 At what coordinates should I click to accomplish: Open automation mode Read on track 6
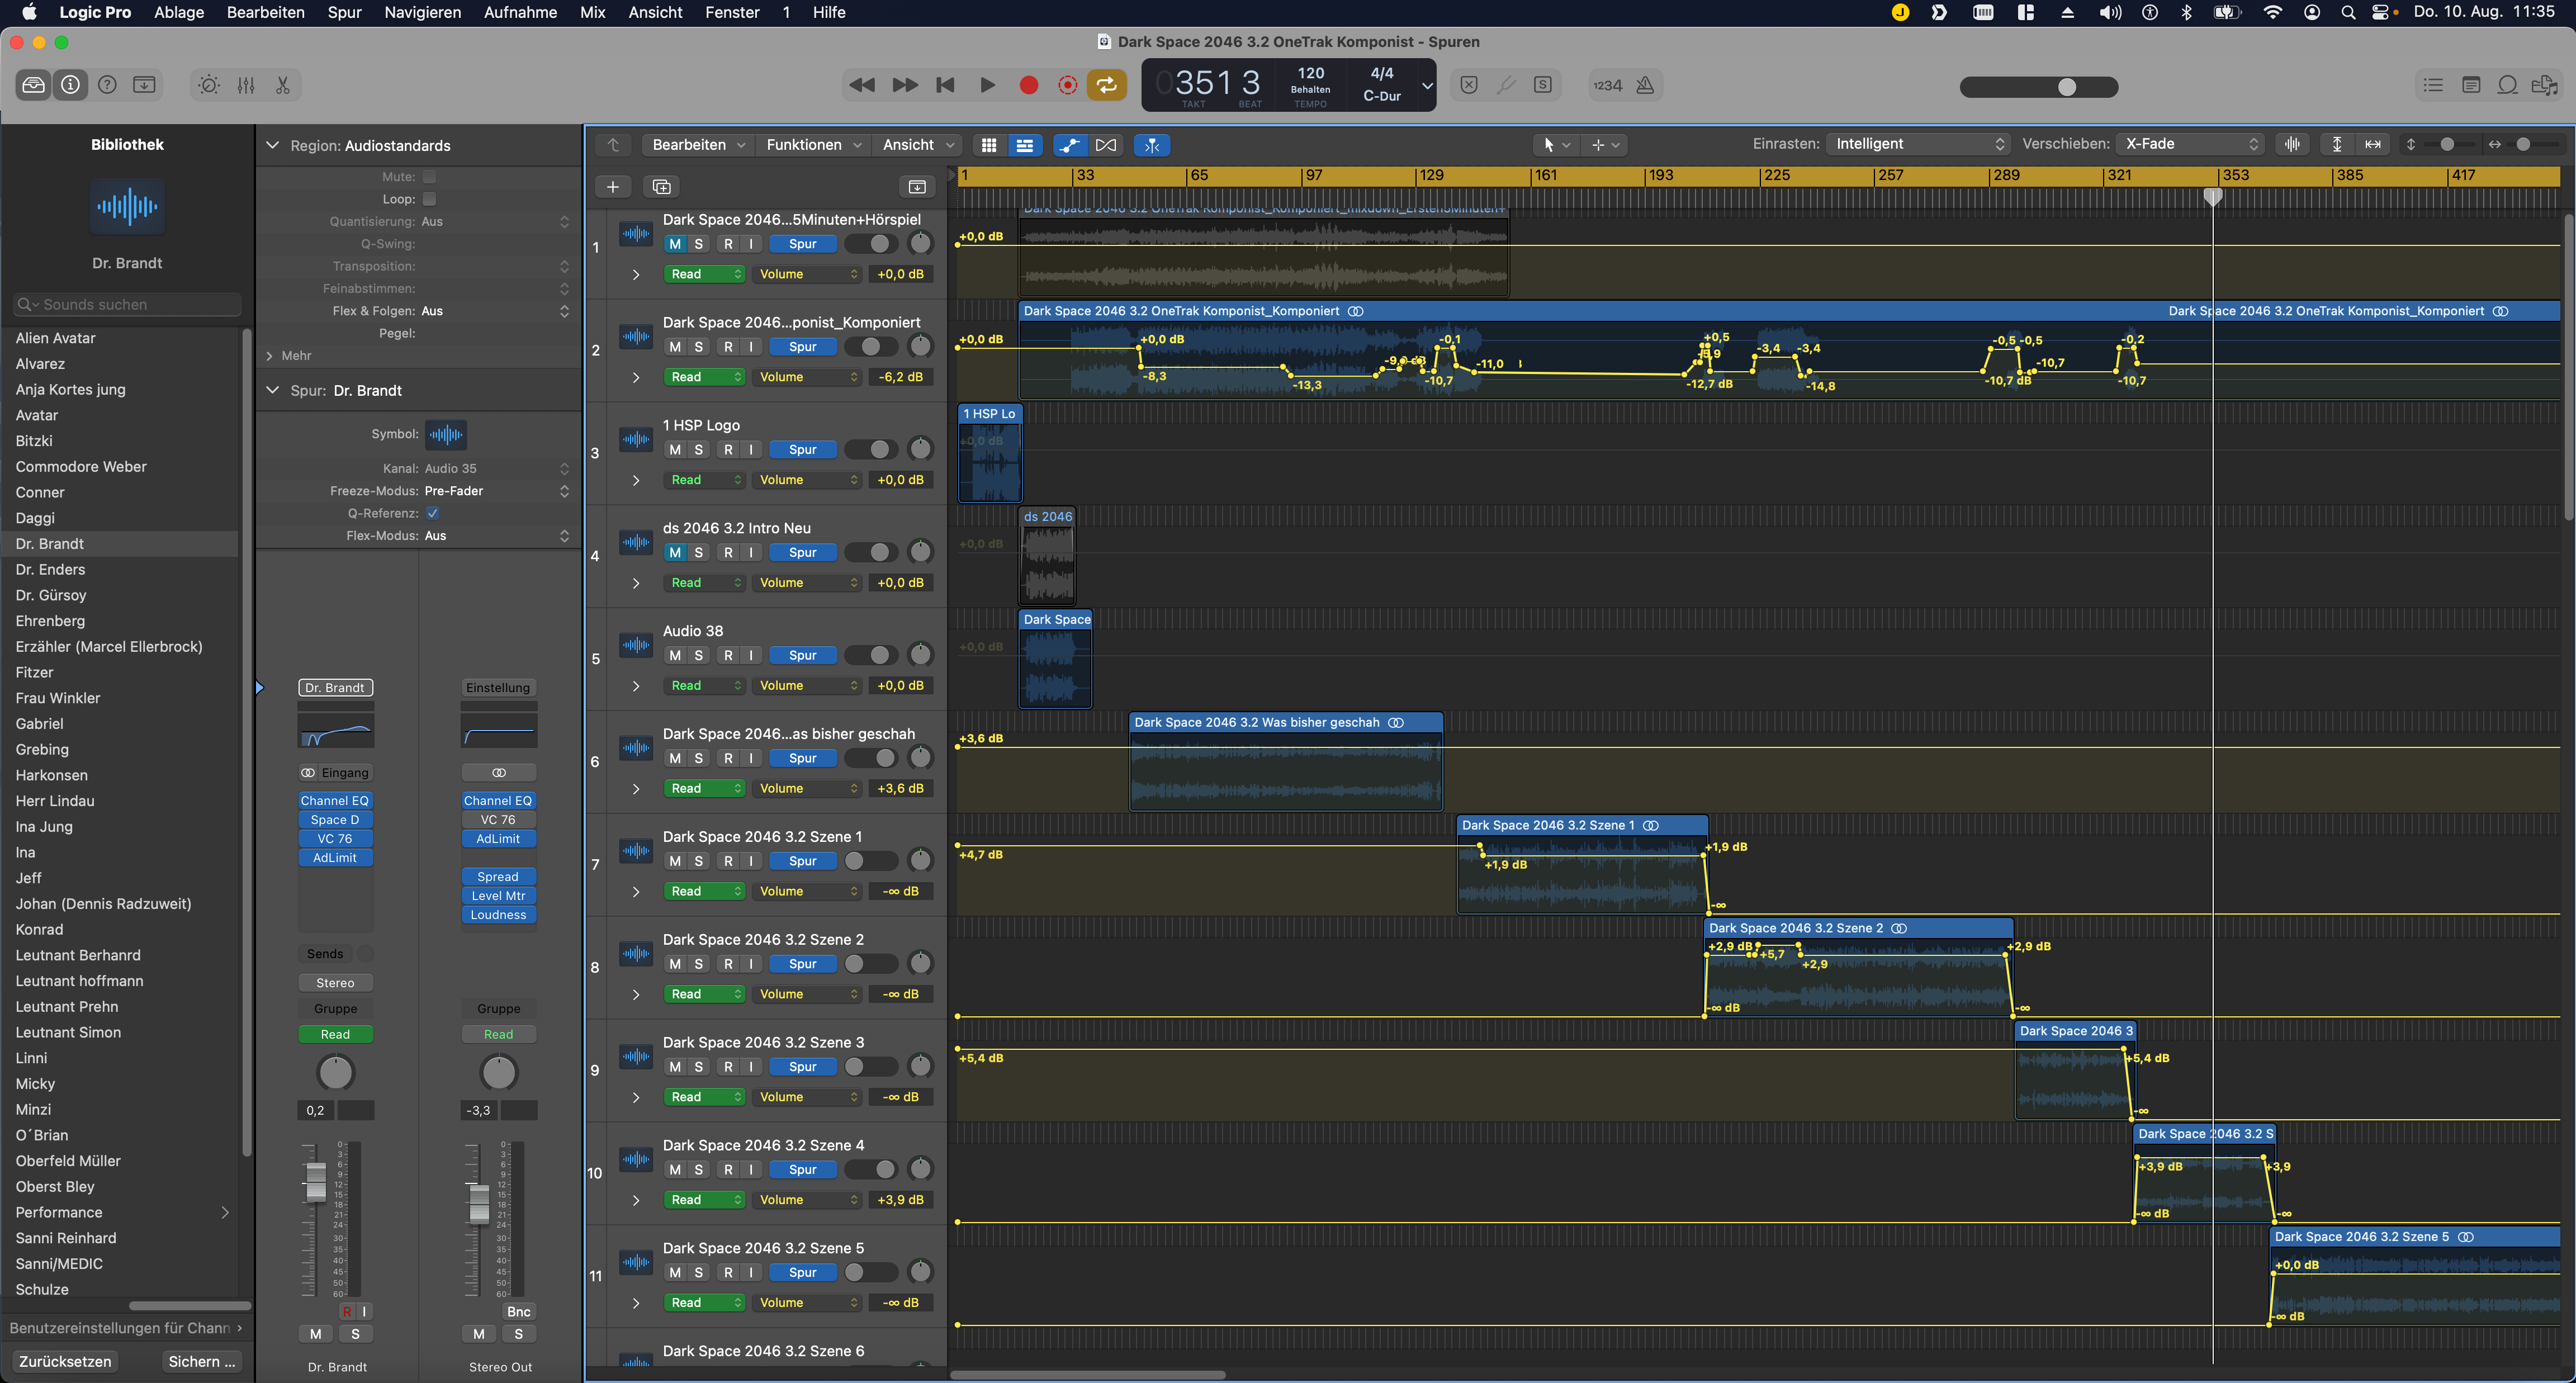point(704,789)
